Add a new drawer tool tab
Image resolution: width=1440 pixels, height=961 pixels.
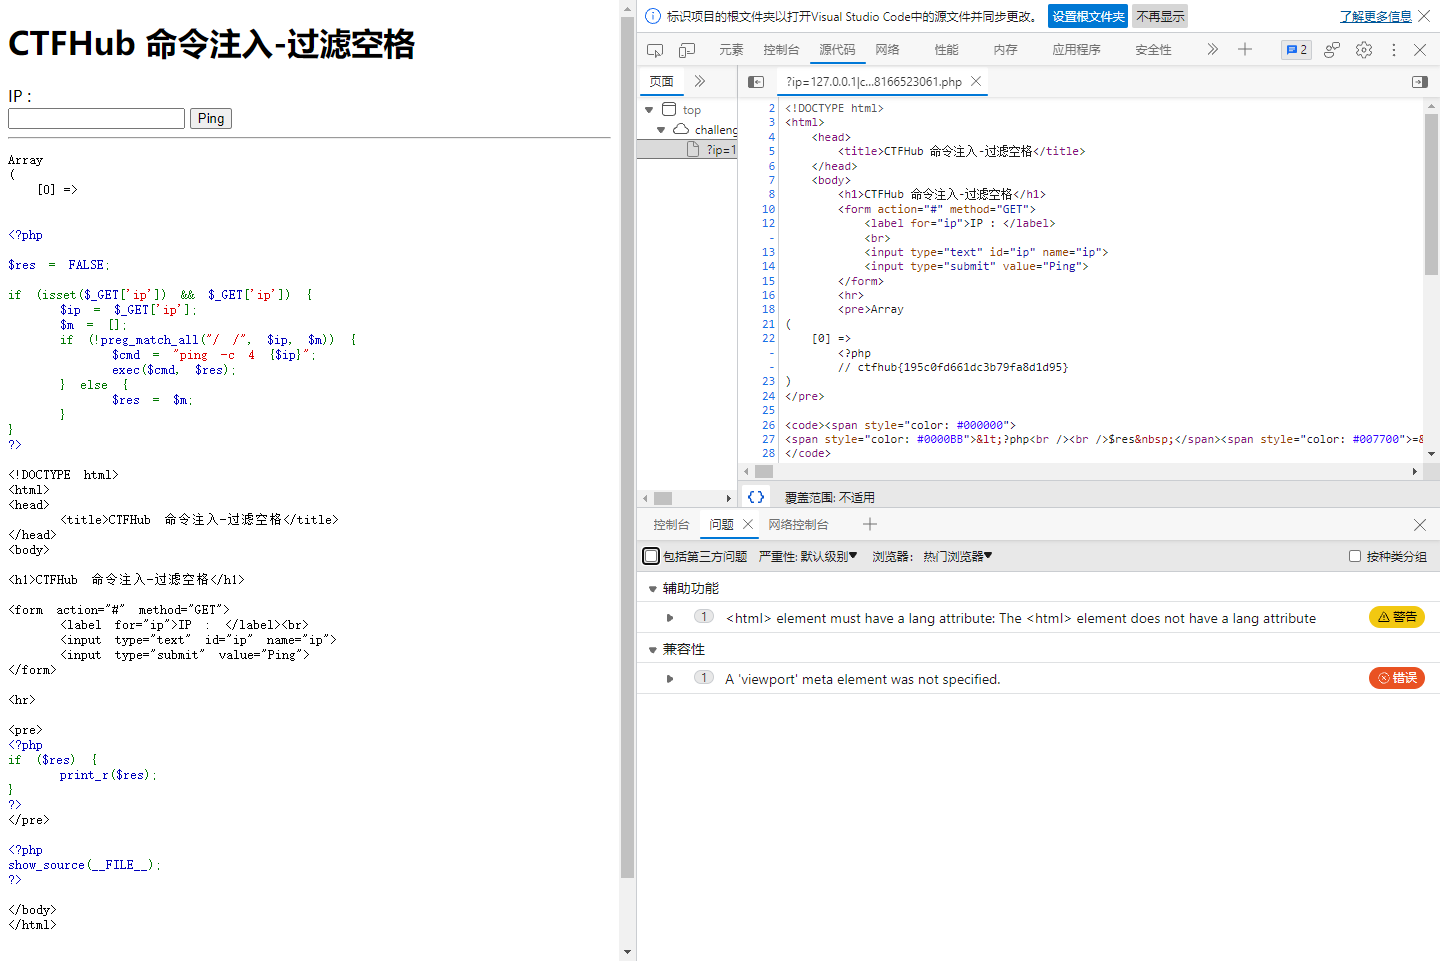870,524
